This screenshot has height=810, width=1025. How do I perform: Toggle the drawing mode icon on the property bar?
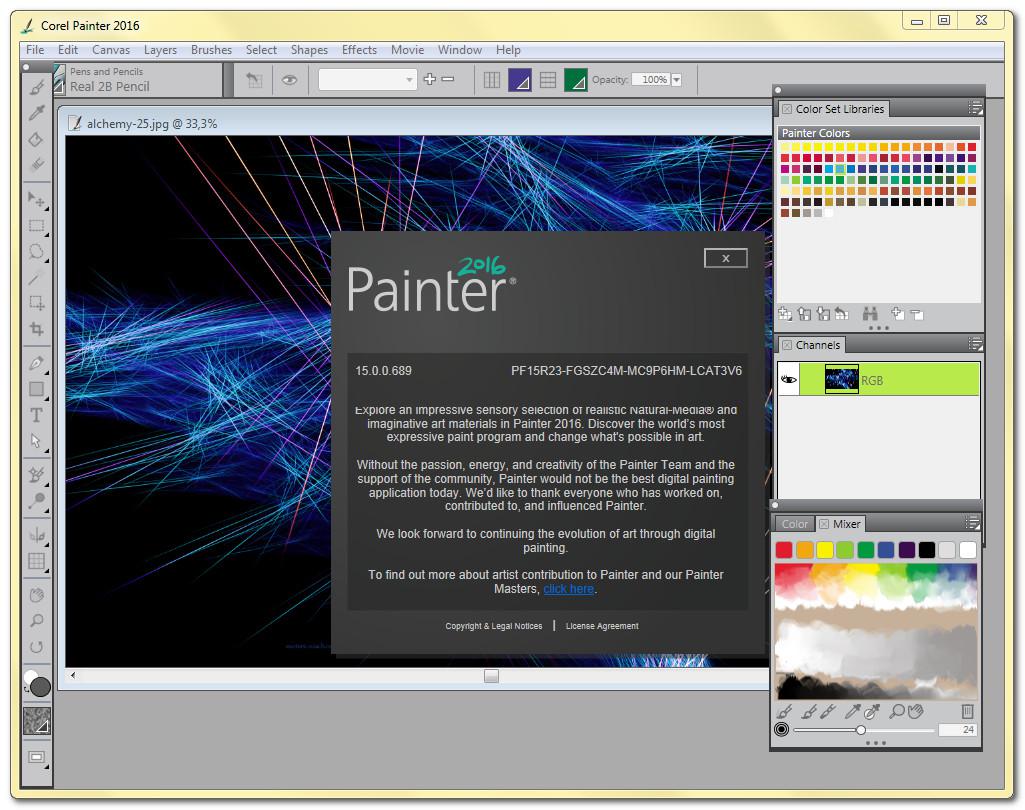pos(253,79)
